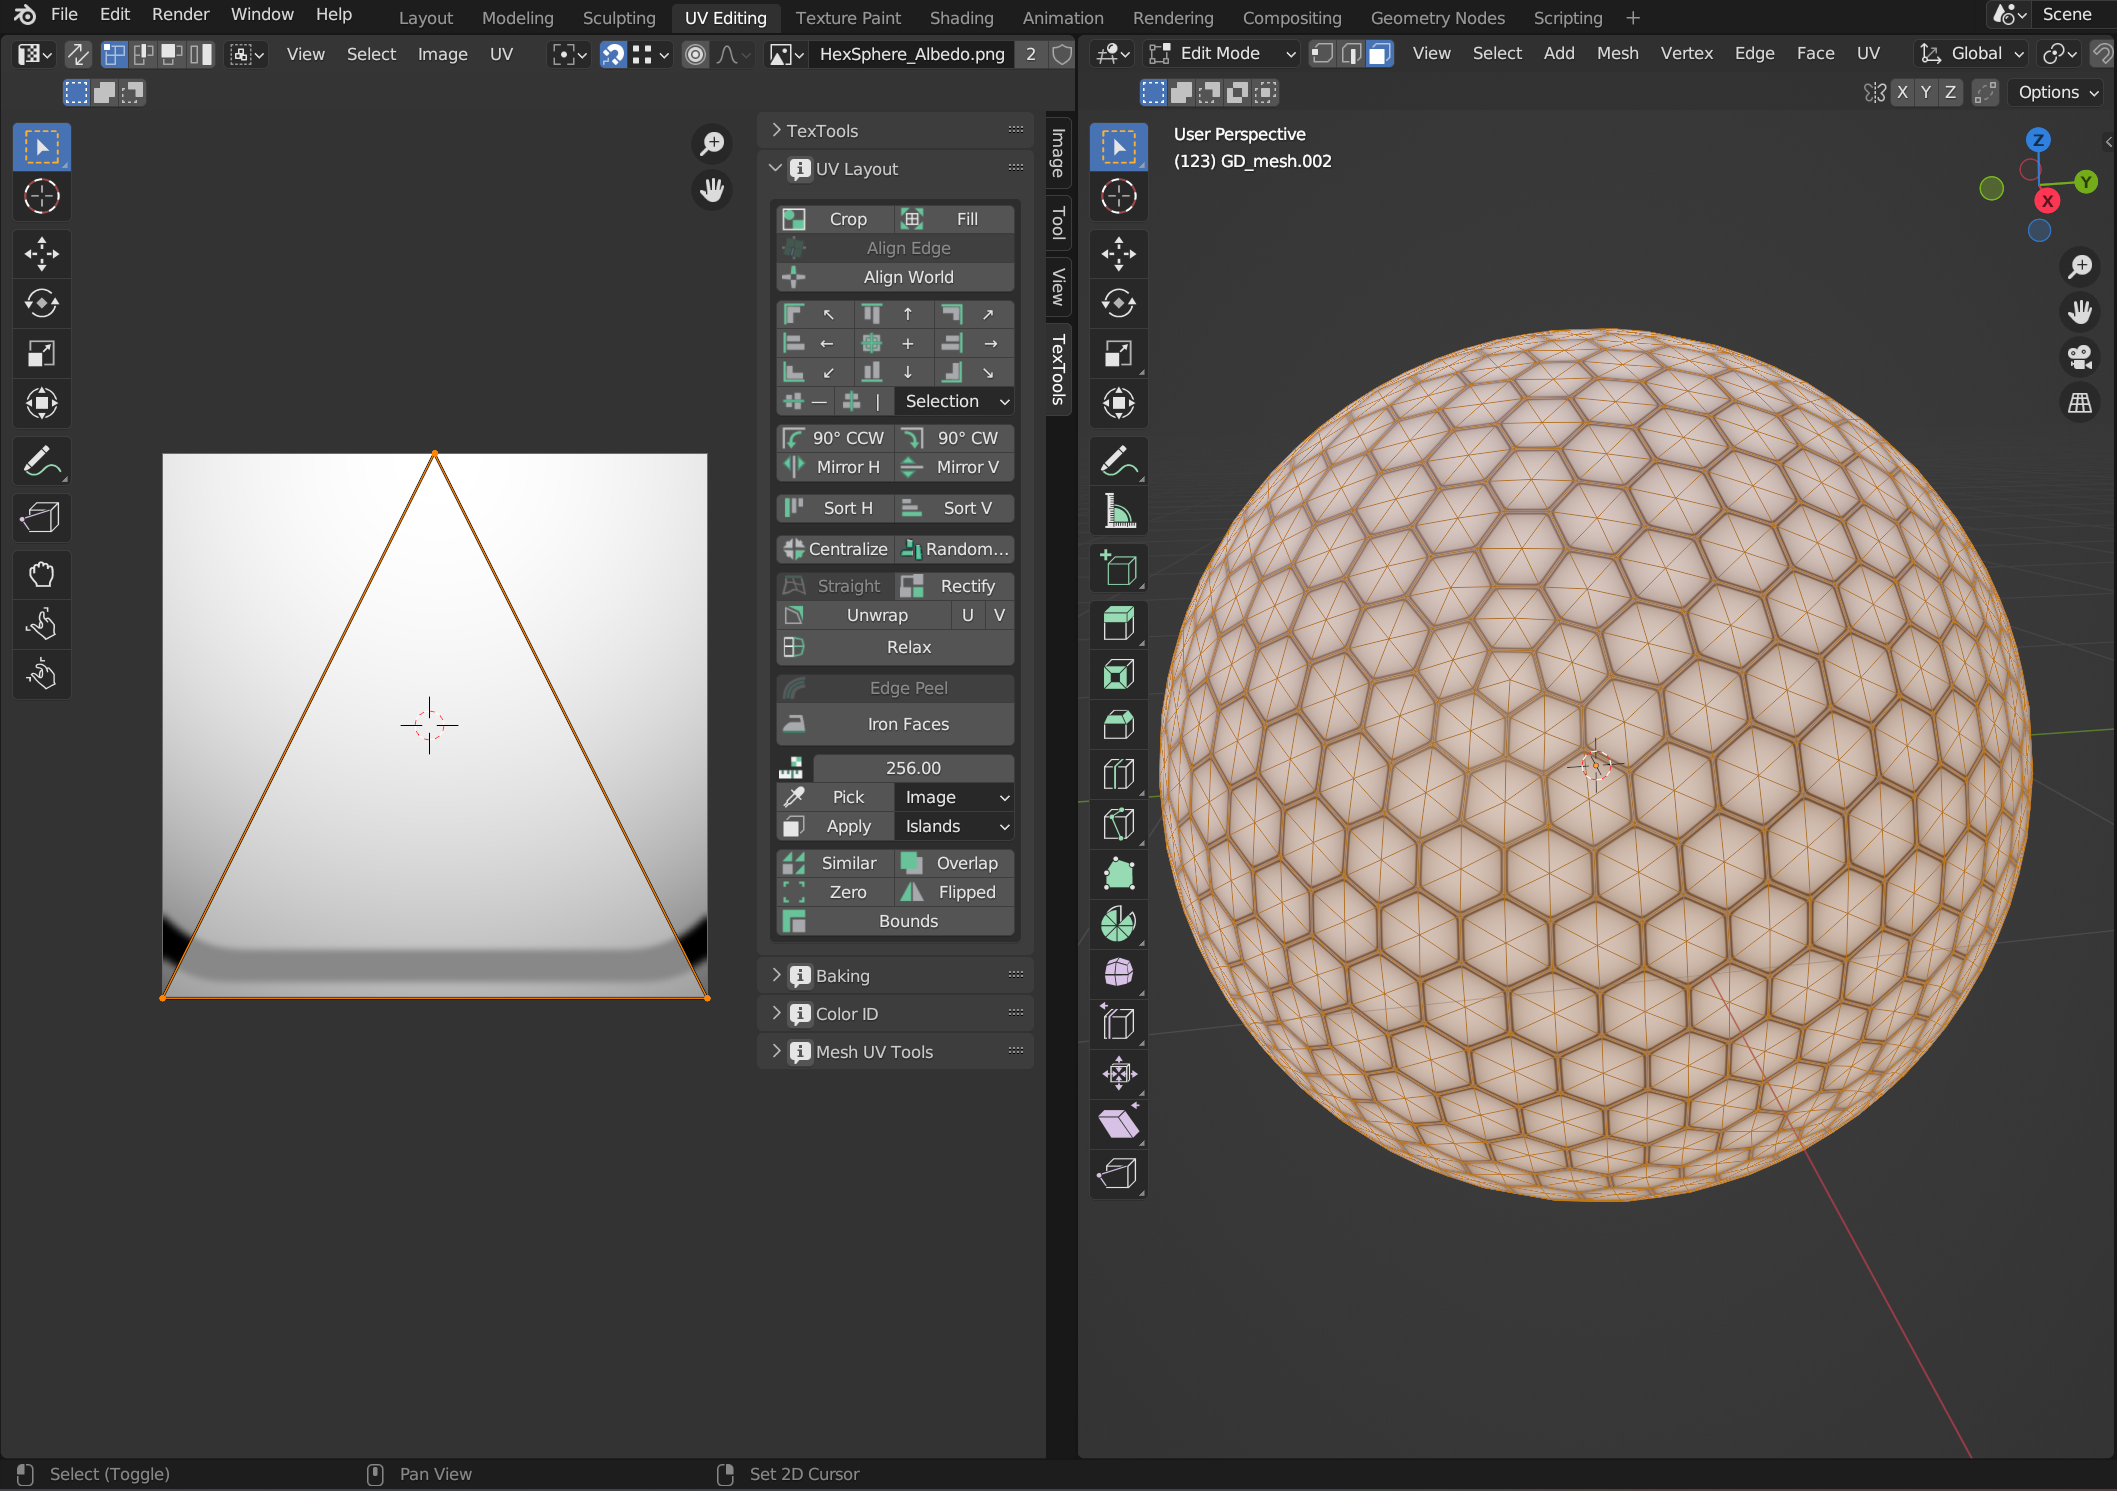This screenshot has width=2117, height=1491.
Task: Toggle UV sync selection in UV editor
Action: pos(77,54)
